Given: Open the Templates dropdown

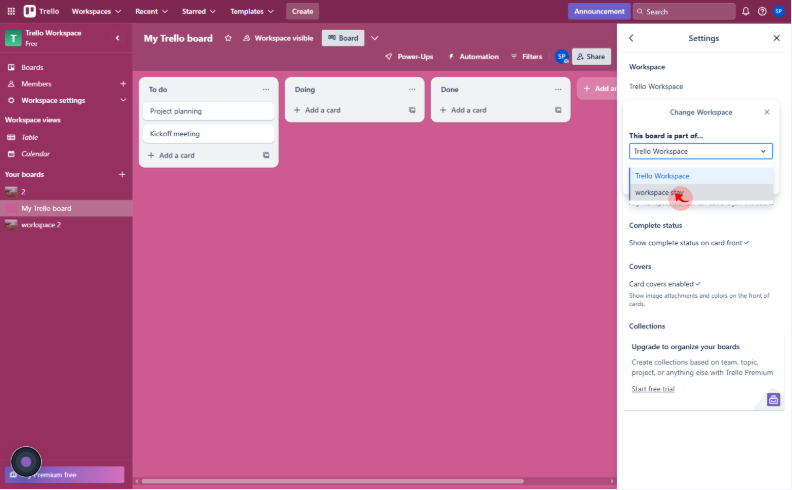Looking at the screenshot, I should (x=252, y=11).
